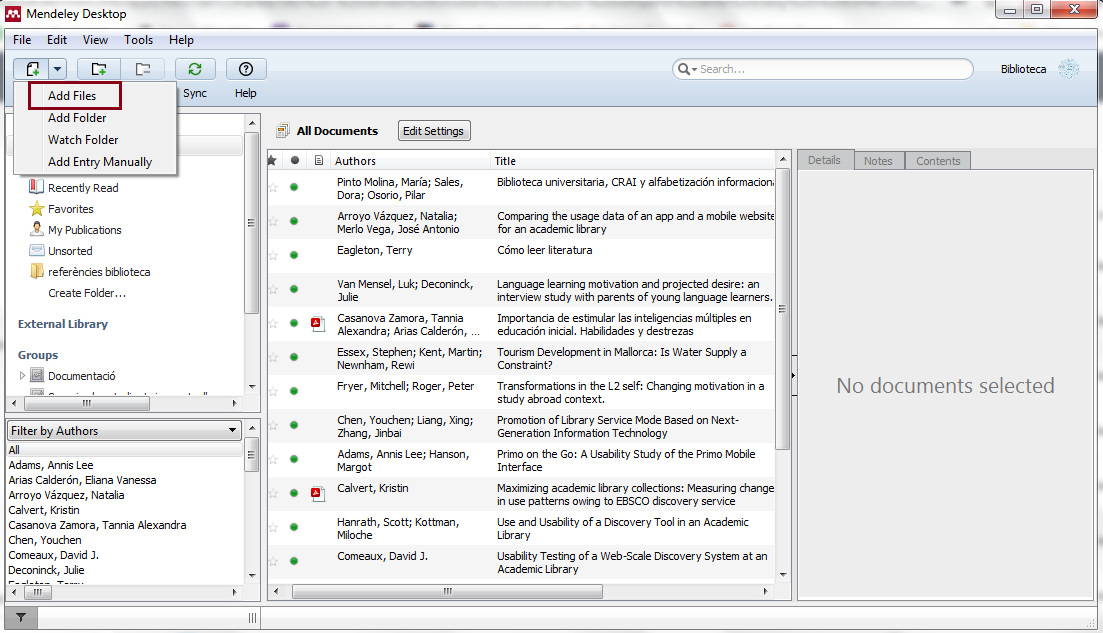Screen dimensions: 1103x633
Task: Open the Tools menu
Action: click(x=139, y=40)
